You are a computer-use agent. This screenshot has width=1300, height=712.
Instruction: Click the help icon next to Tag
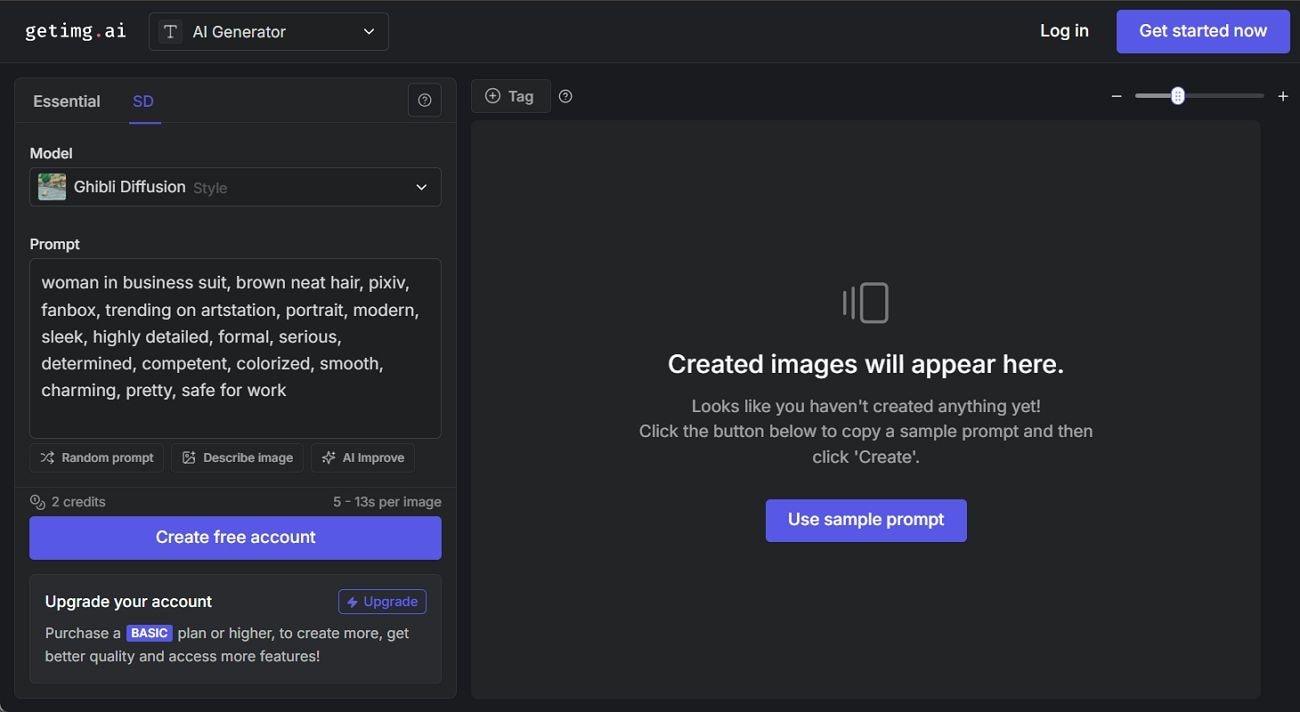point(565,96)
